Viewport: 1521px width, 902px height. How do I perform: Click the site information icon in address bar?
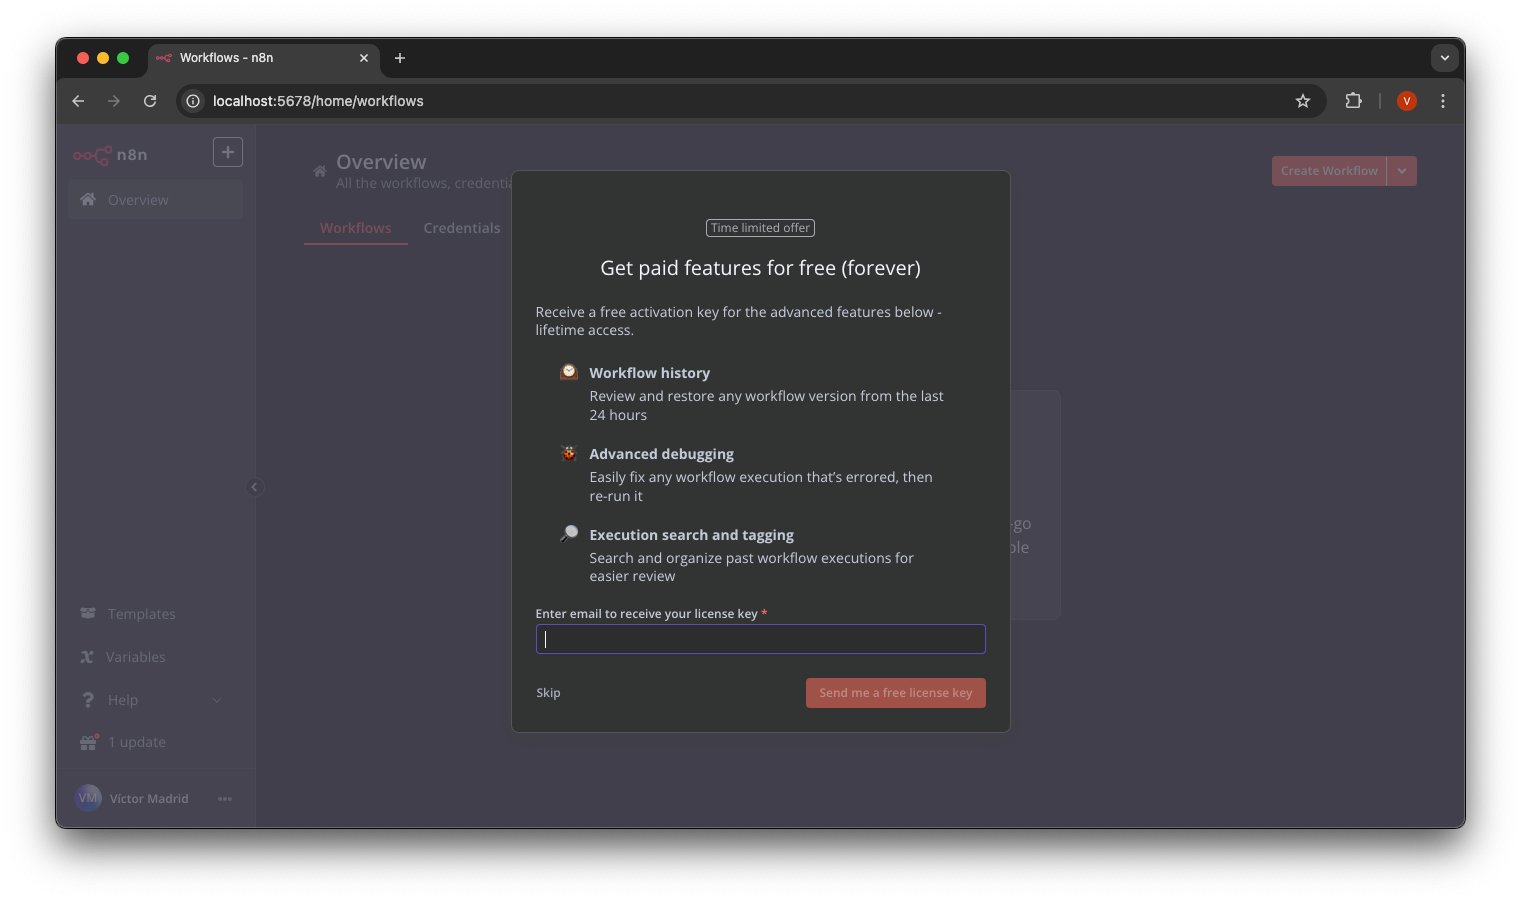[194, 101]
